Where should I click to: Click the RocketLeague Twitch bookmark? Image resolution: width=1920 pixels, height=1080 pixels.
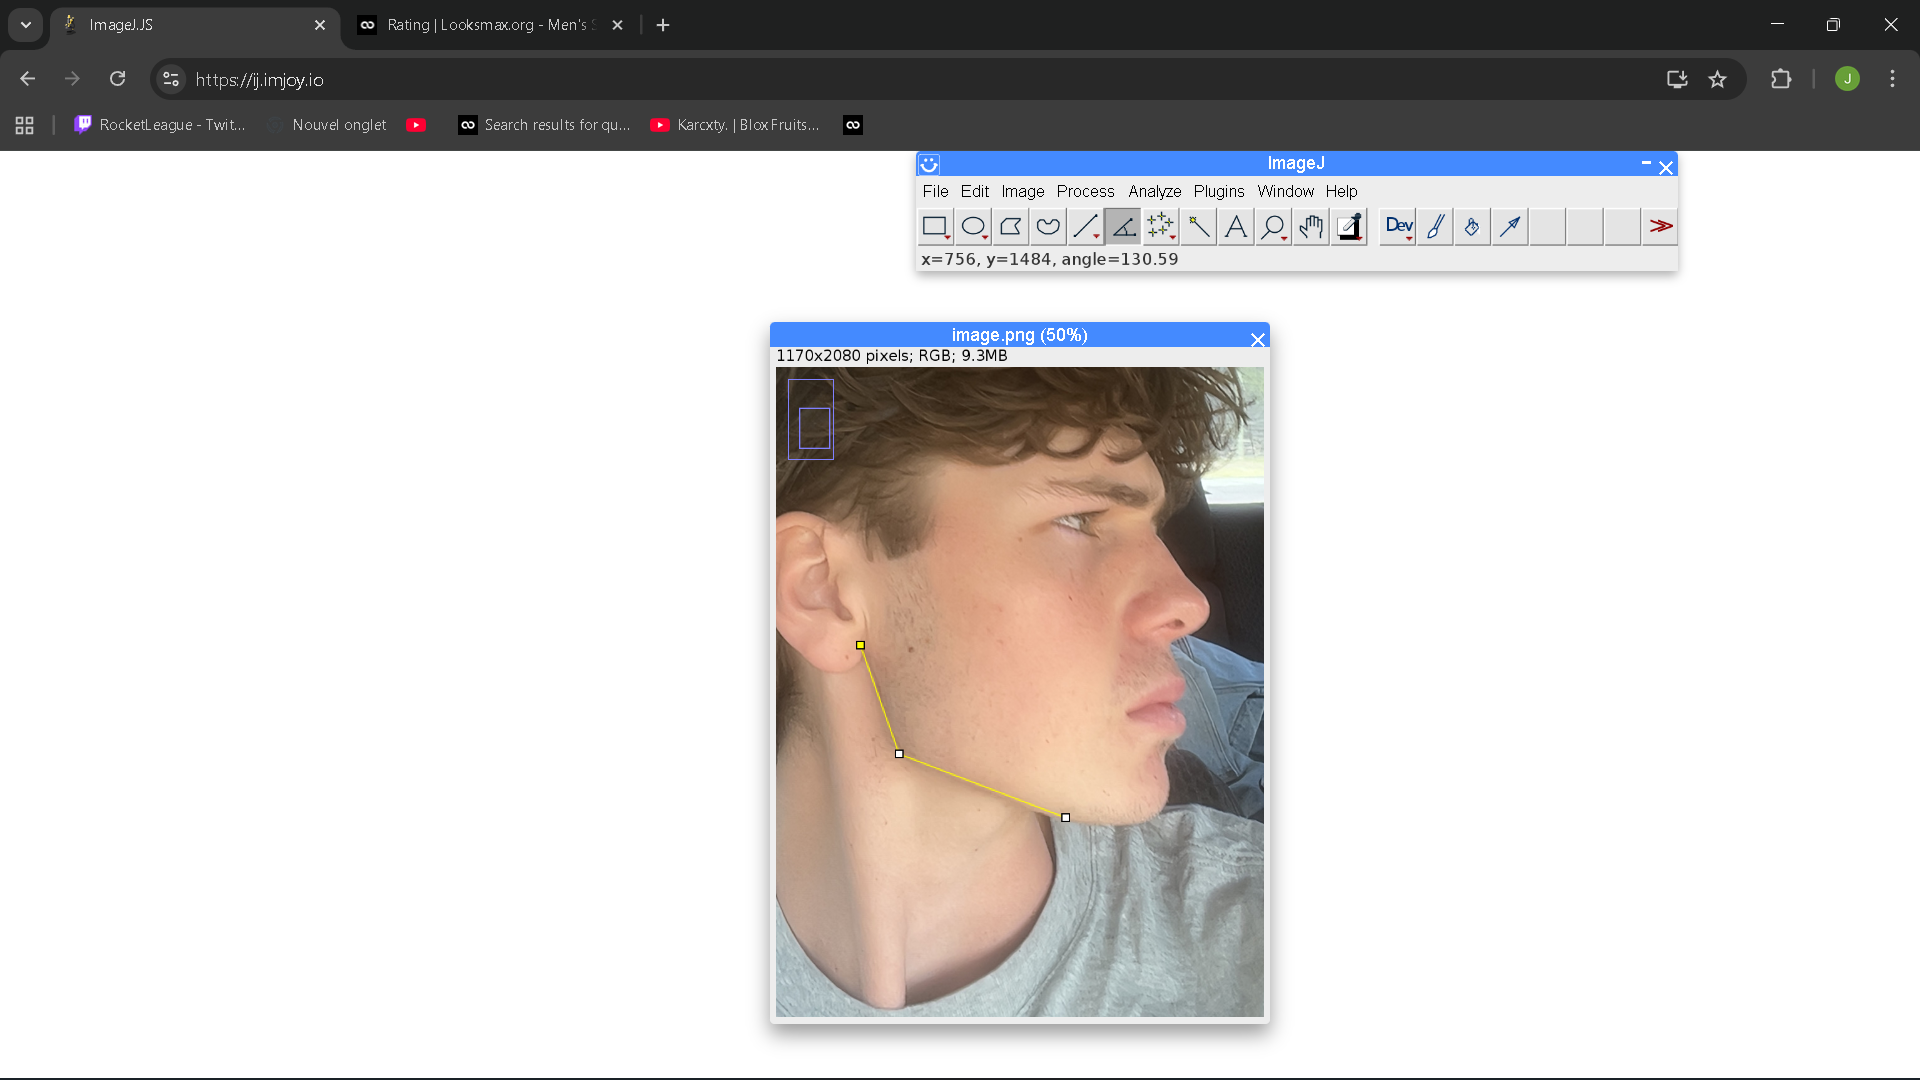(160, 125)
